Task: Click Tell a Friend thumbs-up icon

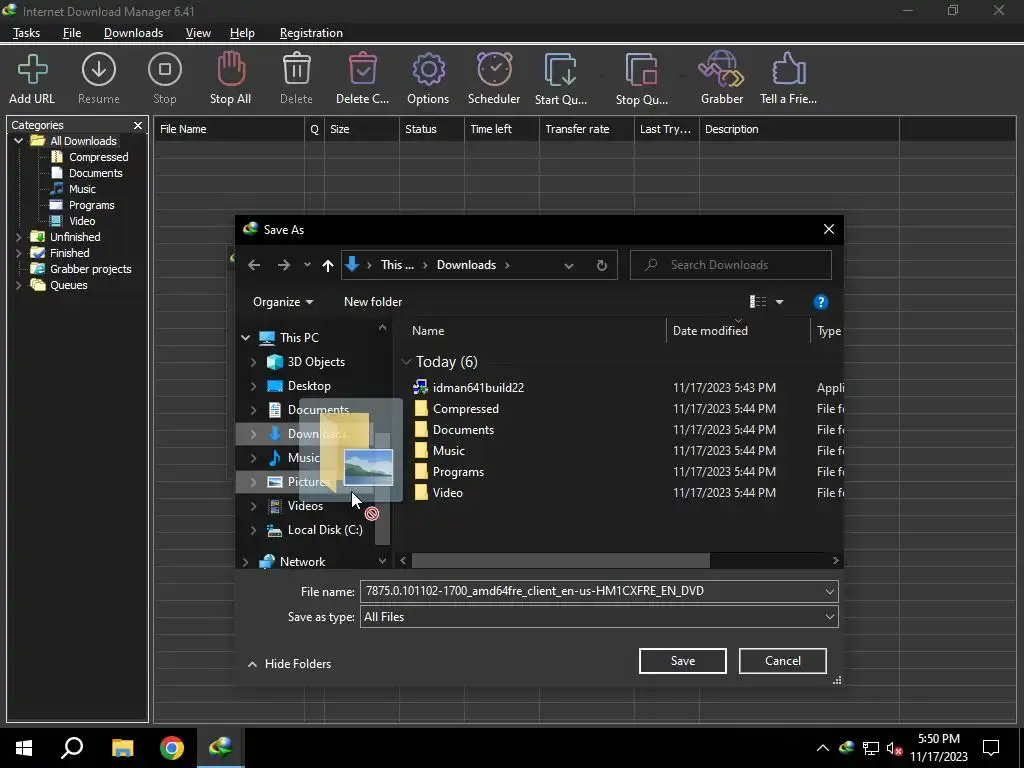Action: tap(788, 69)
